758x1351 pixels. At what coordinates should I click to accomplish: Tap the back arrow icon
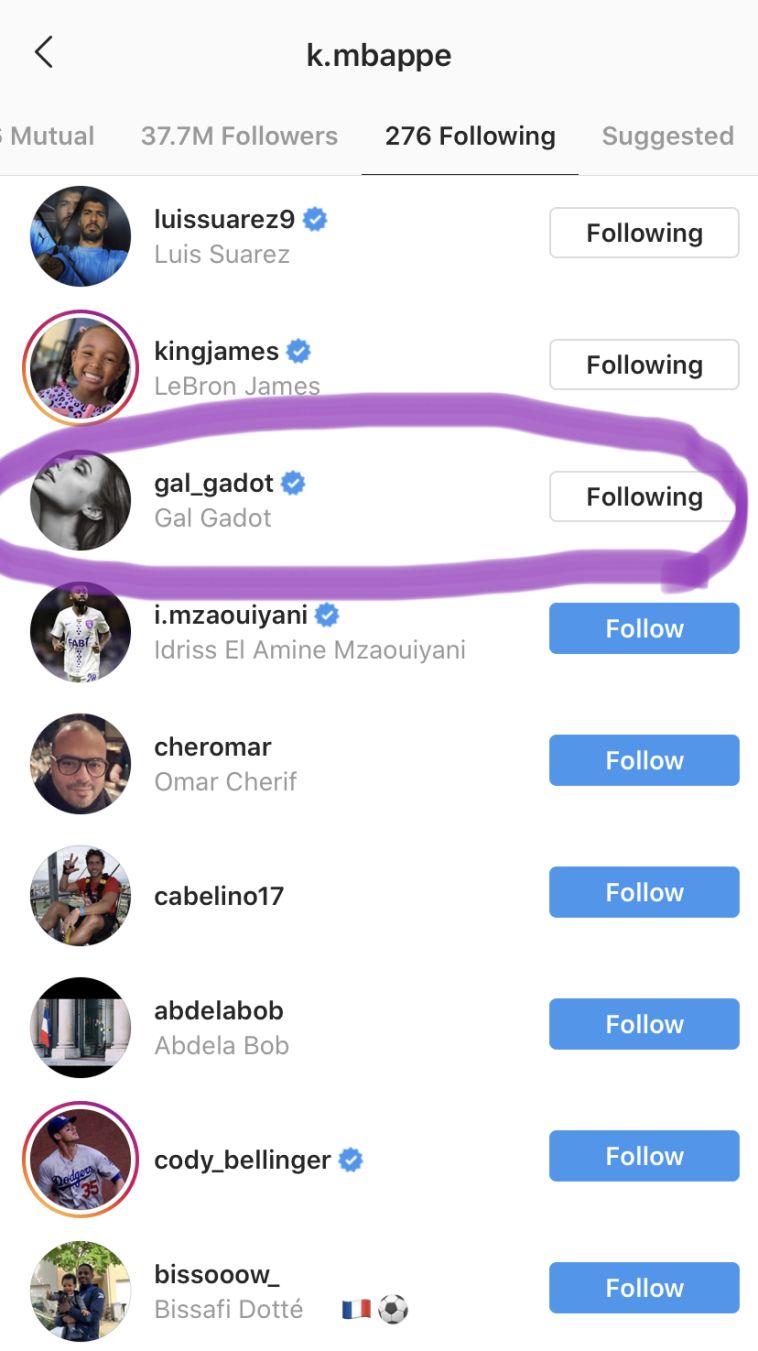43,52
